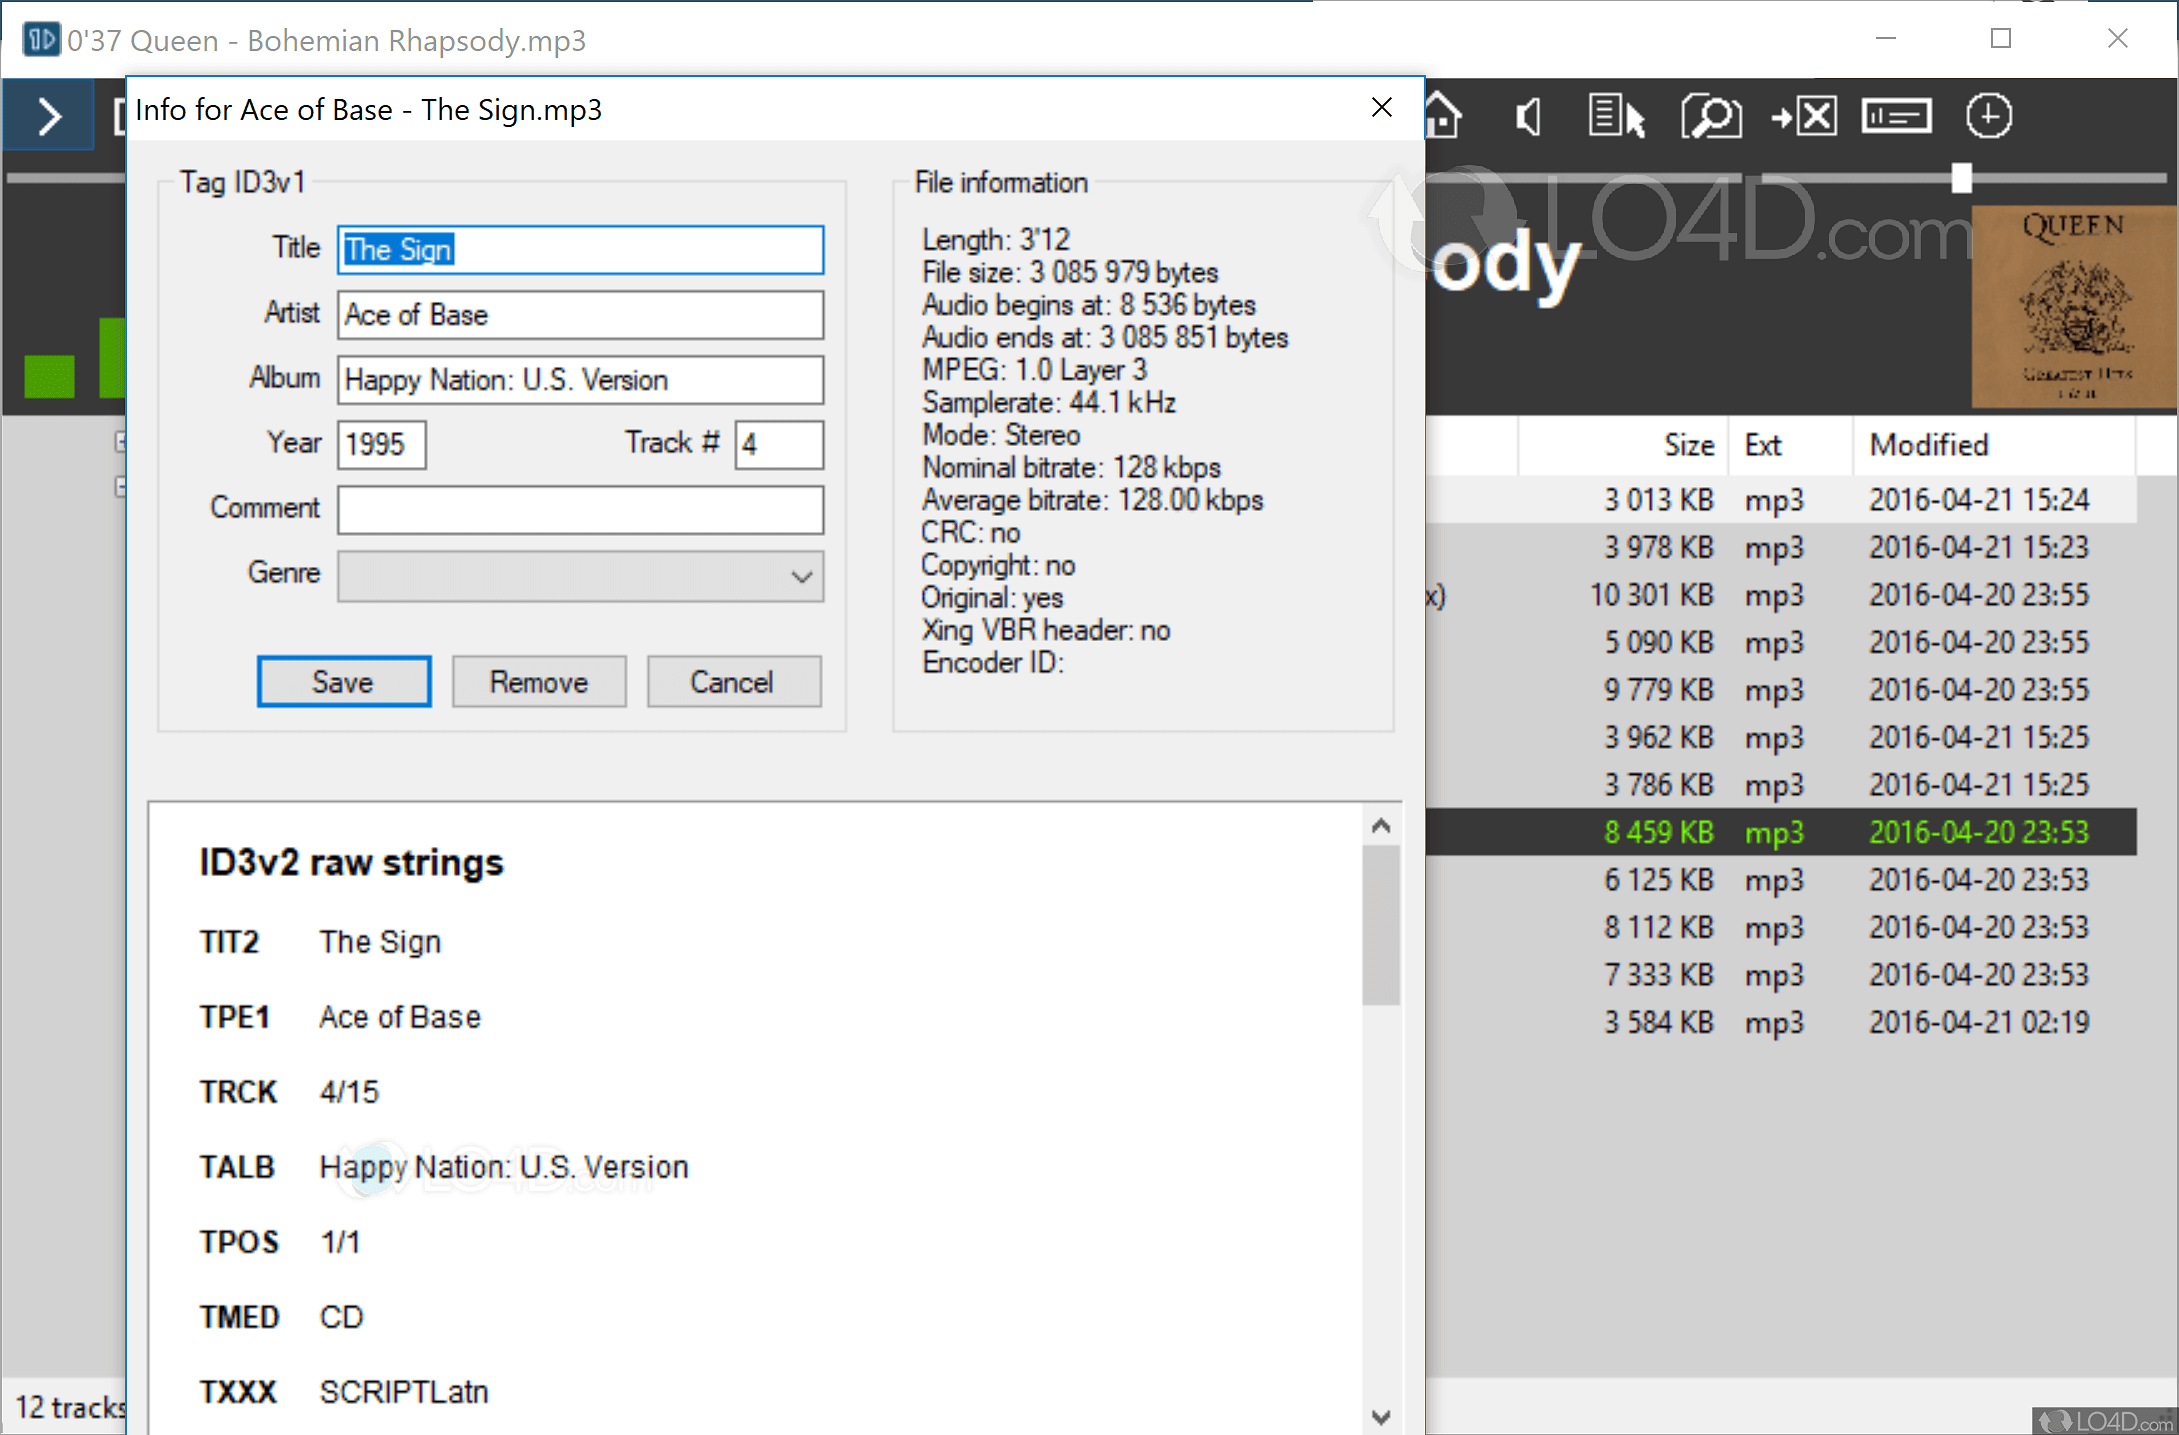Click the speaker volume icon
This screenshot has height=1435, width=2179.
click(1527, 117)
